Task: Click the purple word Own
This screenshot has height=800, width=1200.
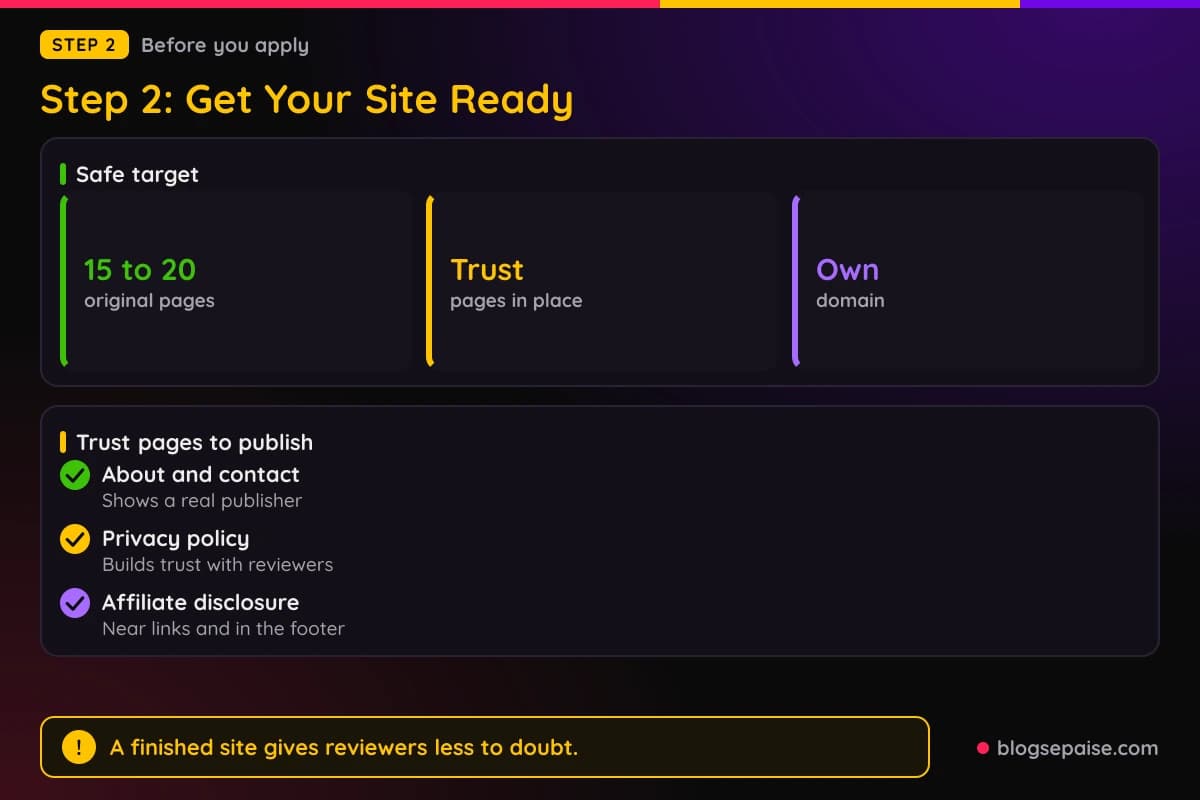Action: [x=847, y=270]
